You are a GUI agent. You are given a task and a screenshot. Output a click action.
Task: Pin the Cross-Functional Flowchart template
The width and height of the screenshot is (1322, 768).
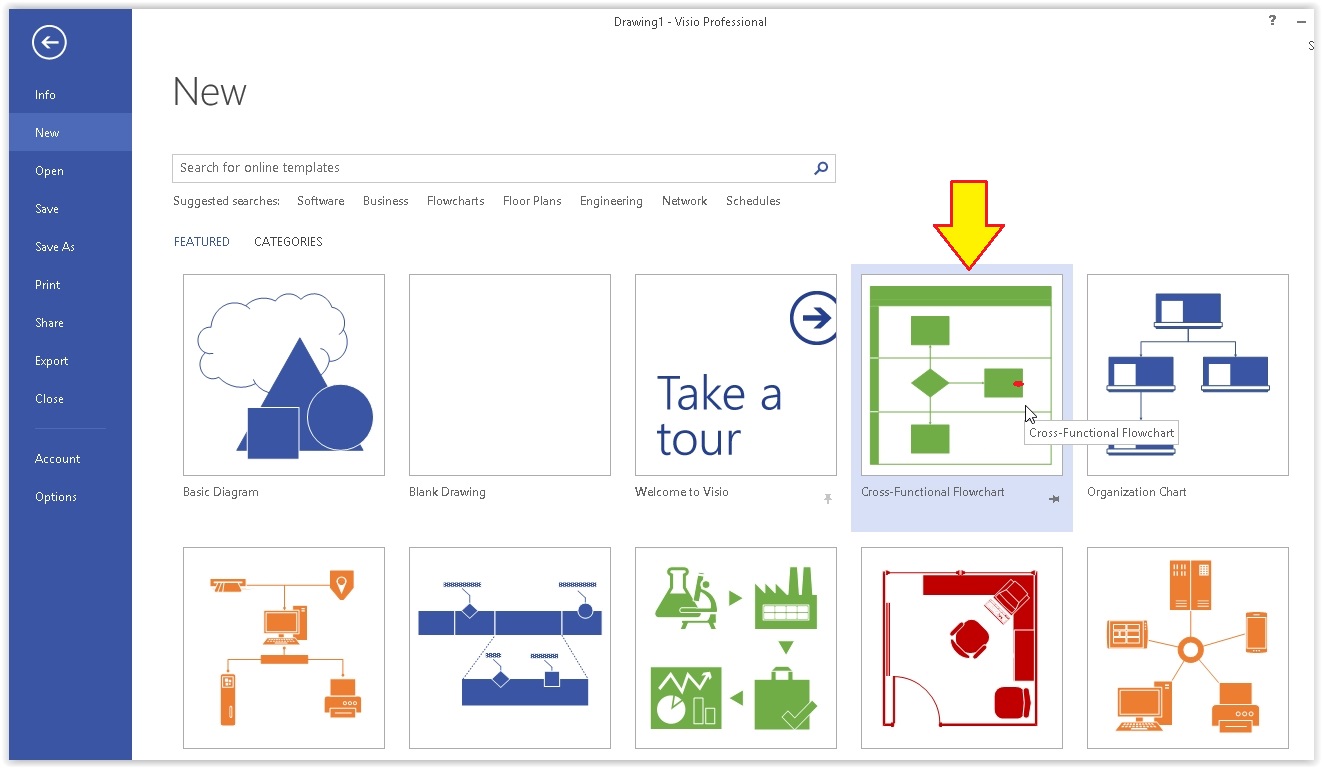pyautogui.click(x=1054, y=498)
